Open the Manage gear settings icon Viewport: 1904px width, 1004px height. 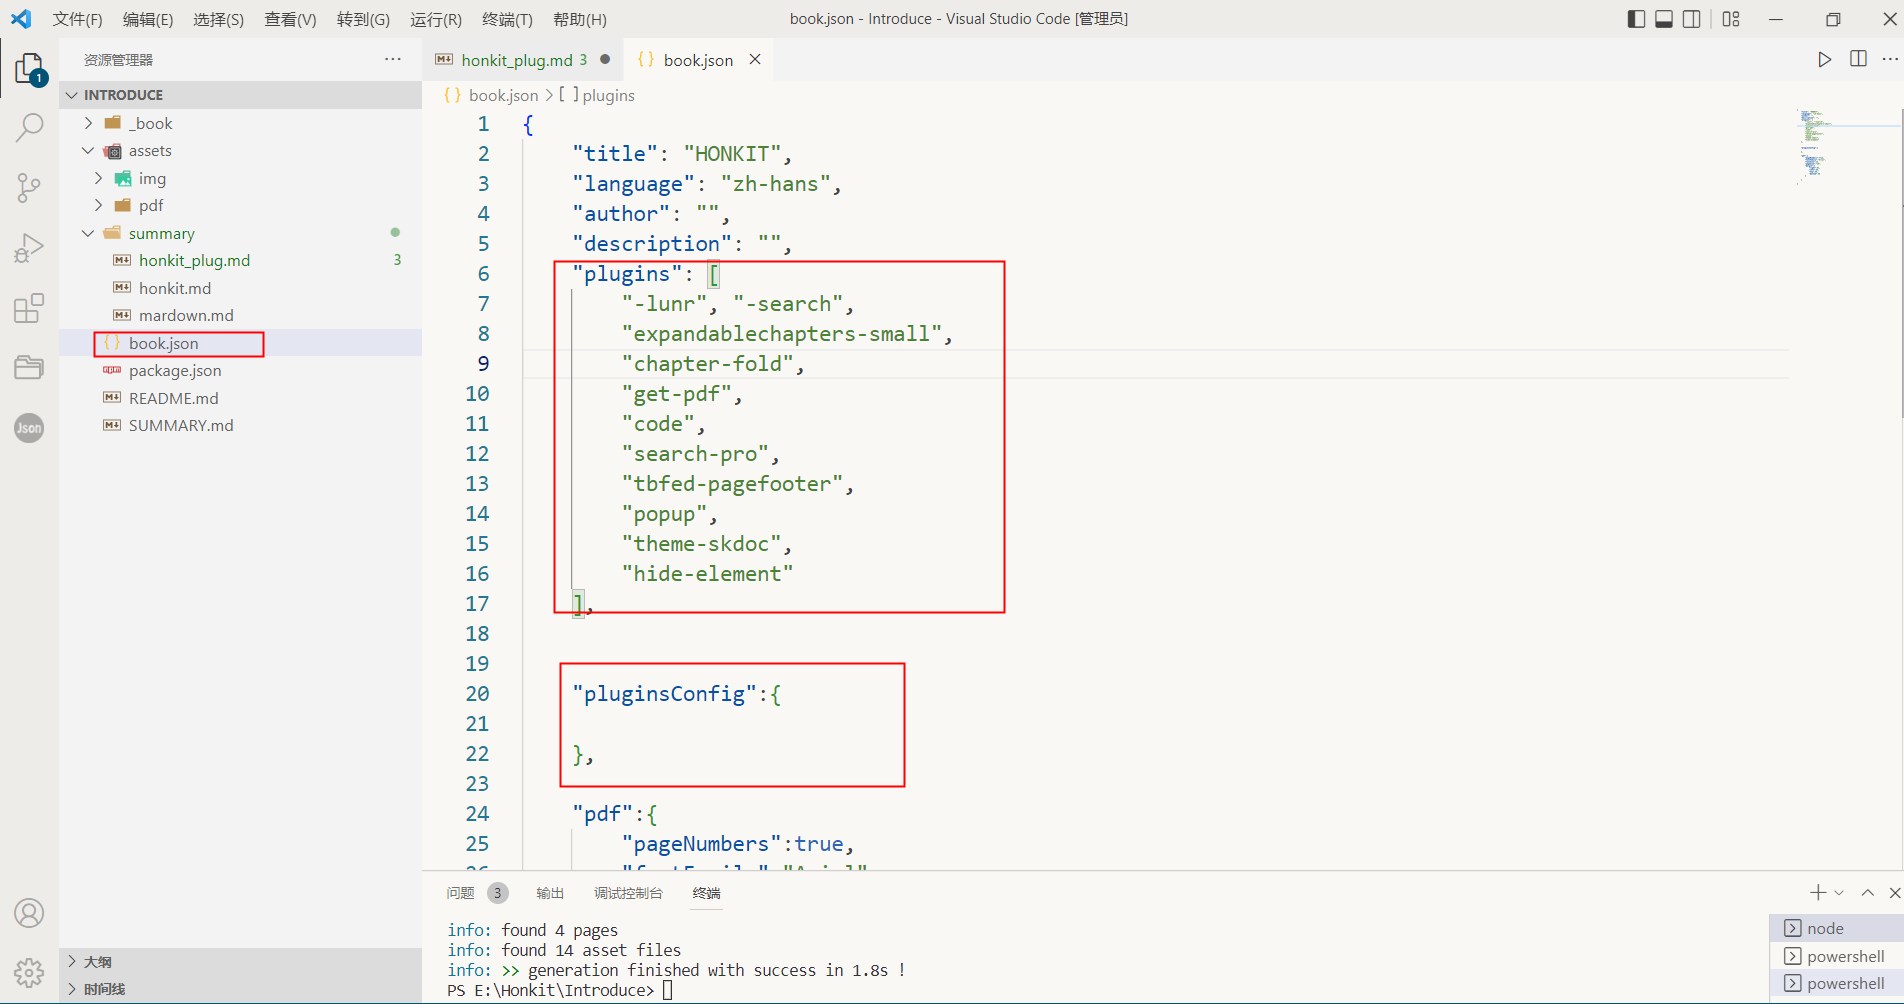click(29, 972)
